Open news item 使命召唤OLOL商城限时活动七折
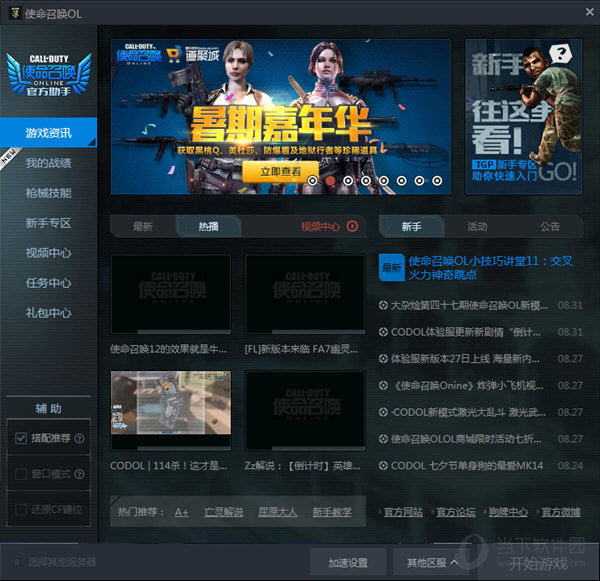Screen dimensions: 600x581 click(x=466, y=439)
